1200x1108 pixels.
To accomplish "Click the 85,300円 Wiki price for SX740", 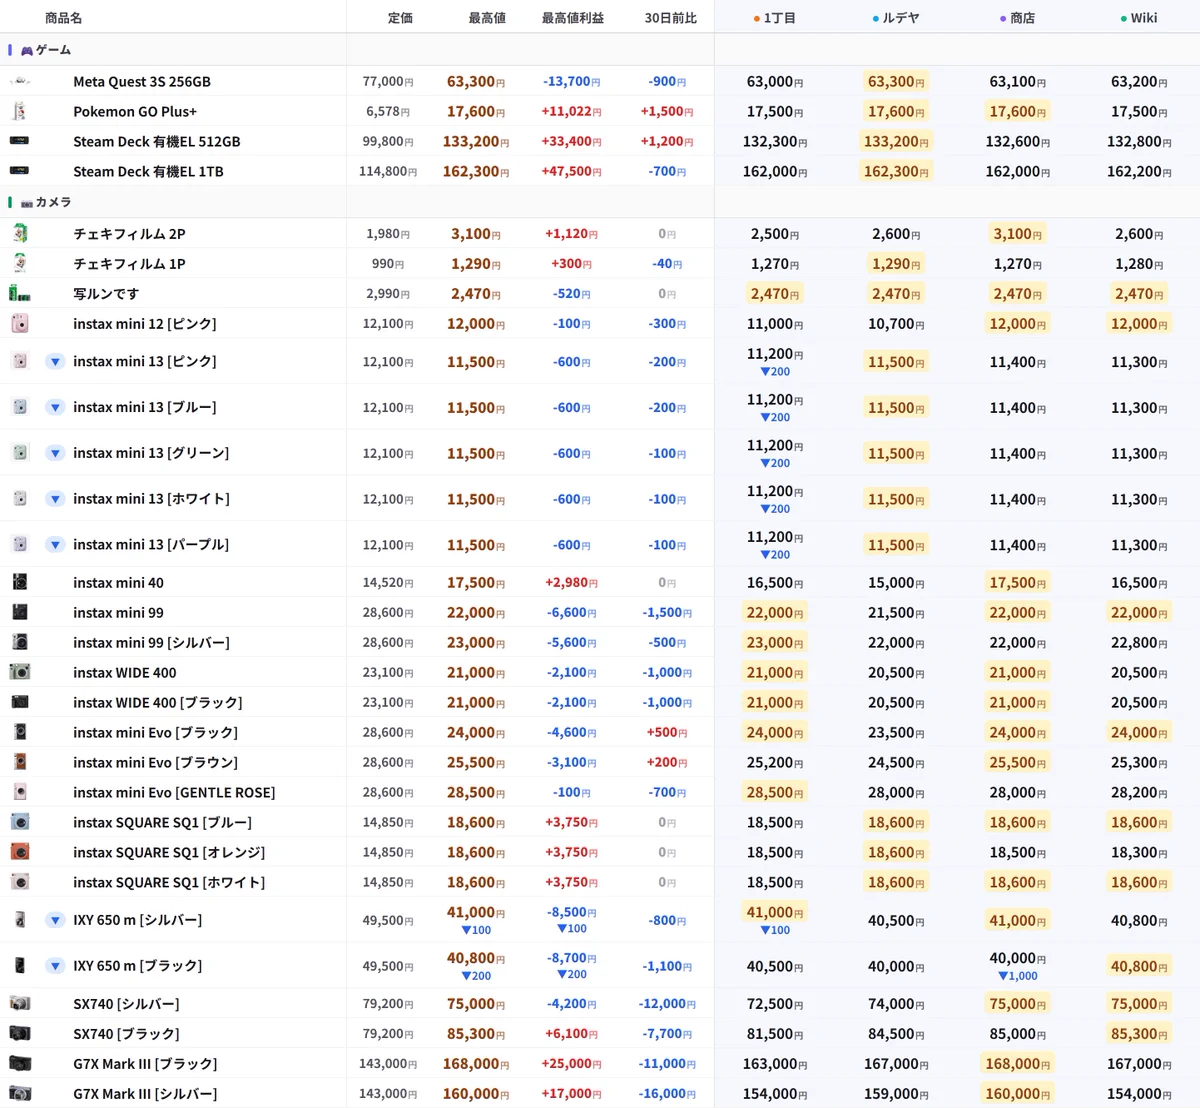I will [1139, 1034].
